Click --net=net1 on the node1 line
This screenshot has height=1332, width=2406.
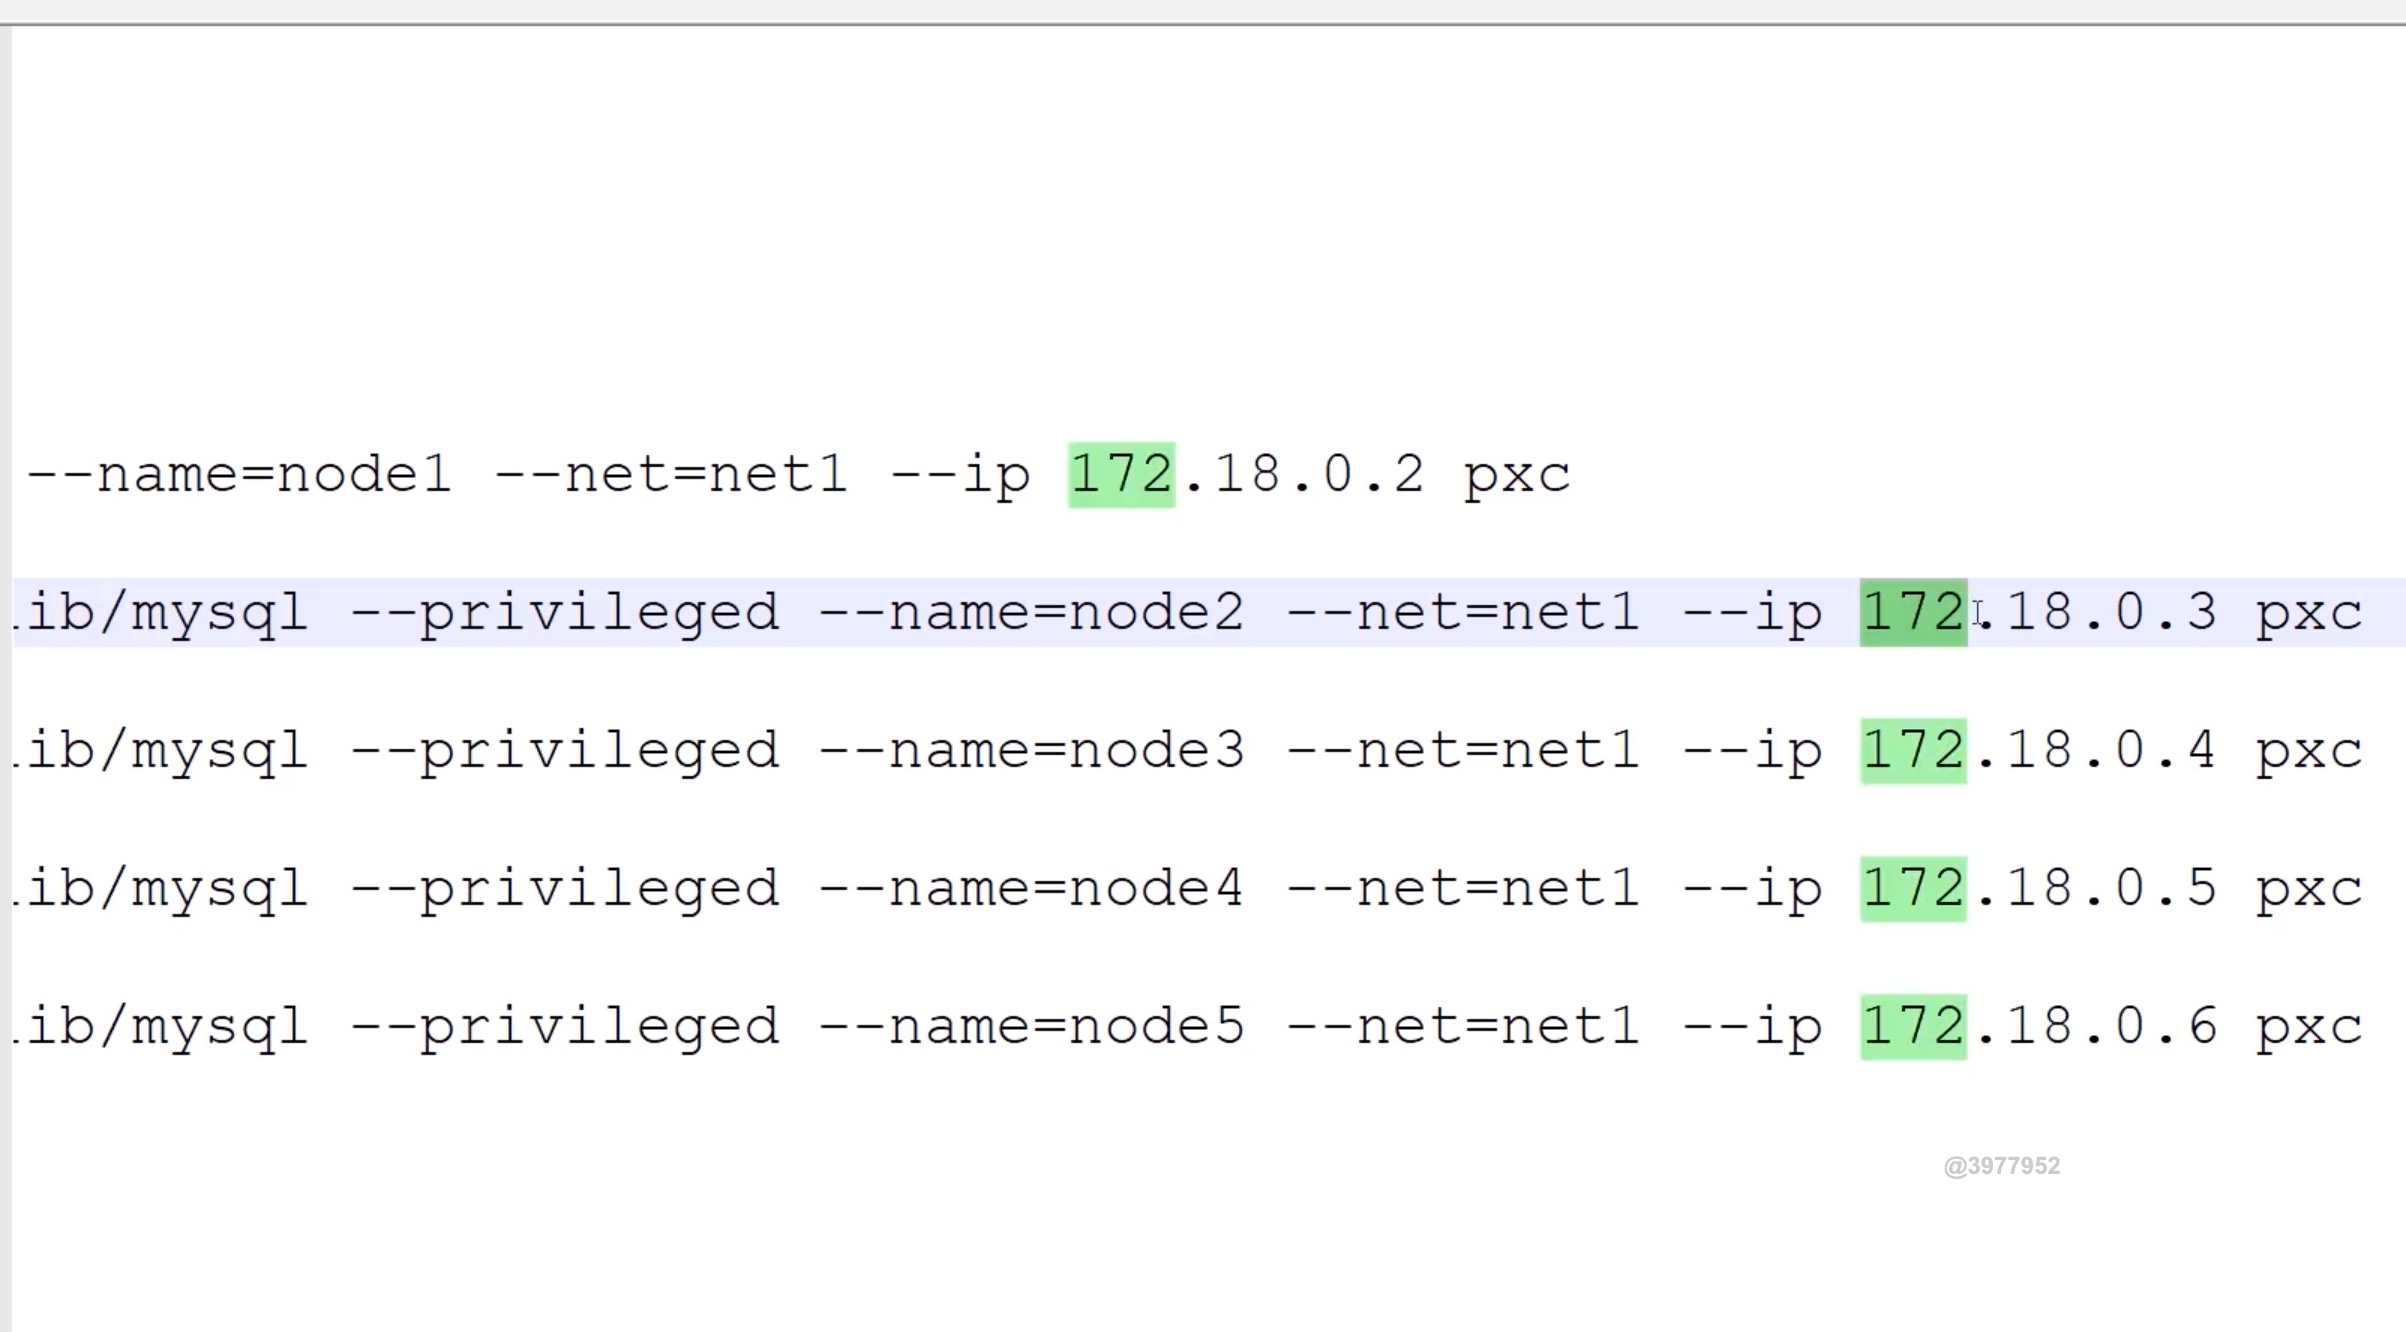tap(671, 475)
